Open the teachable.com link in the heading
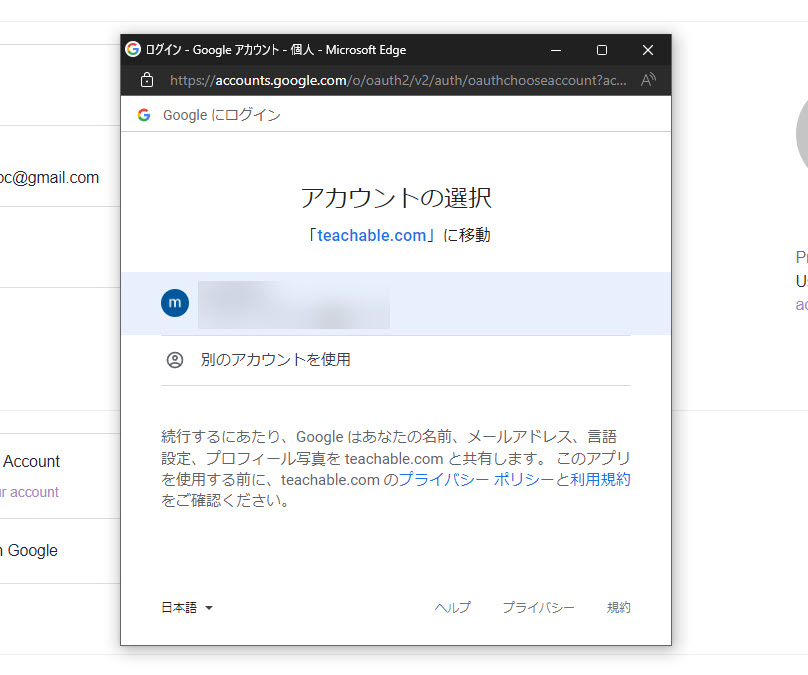This screenshot has height=675, width=808. (x=372, y=235)
